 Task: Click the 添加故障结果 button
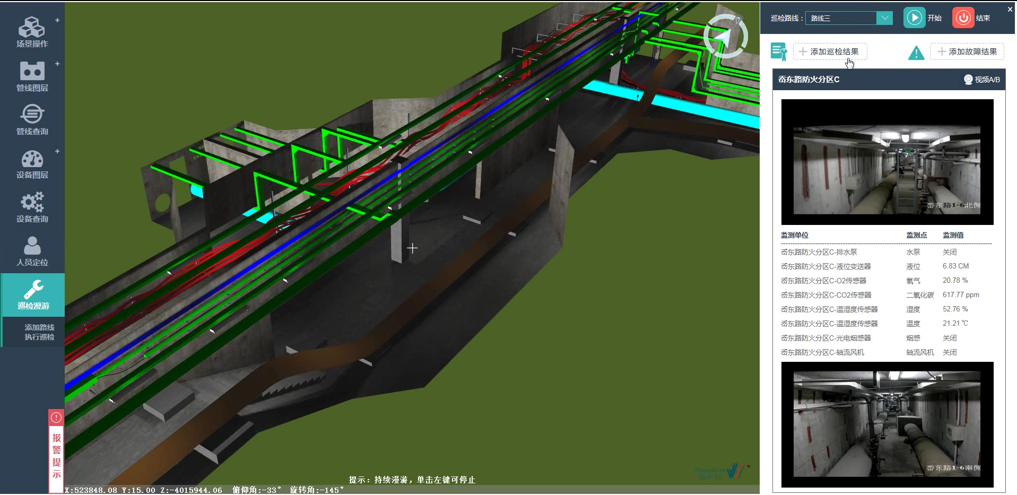[x=967, y=52]
